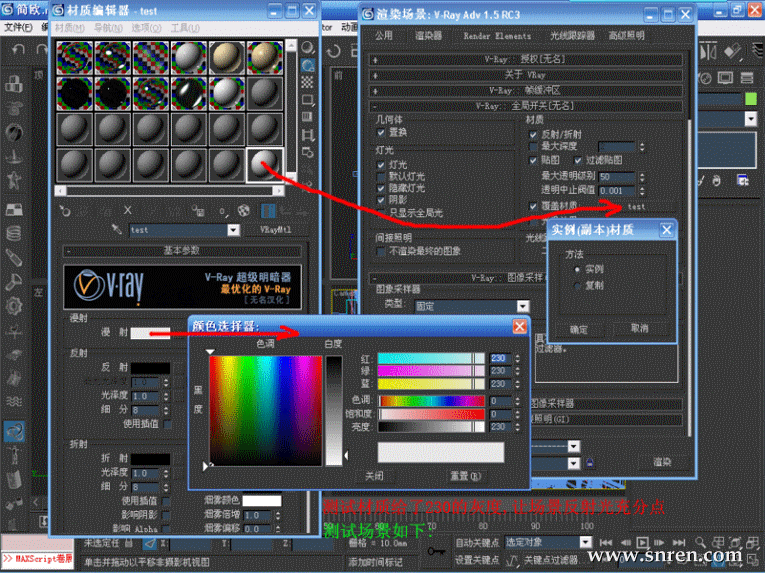
Task: Toggle the highlighted Show End Result icon
Action: tap(268, 211)
